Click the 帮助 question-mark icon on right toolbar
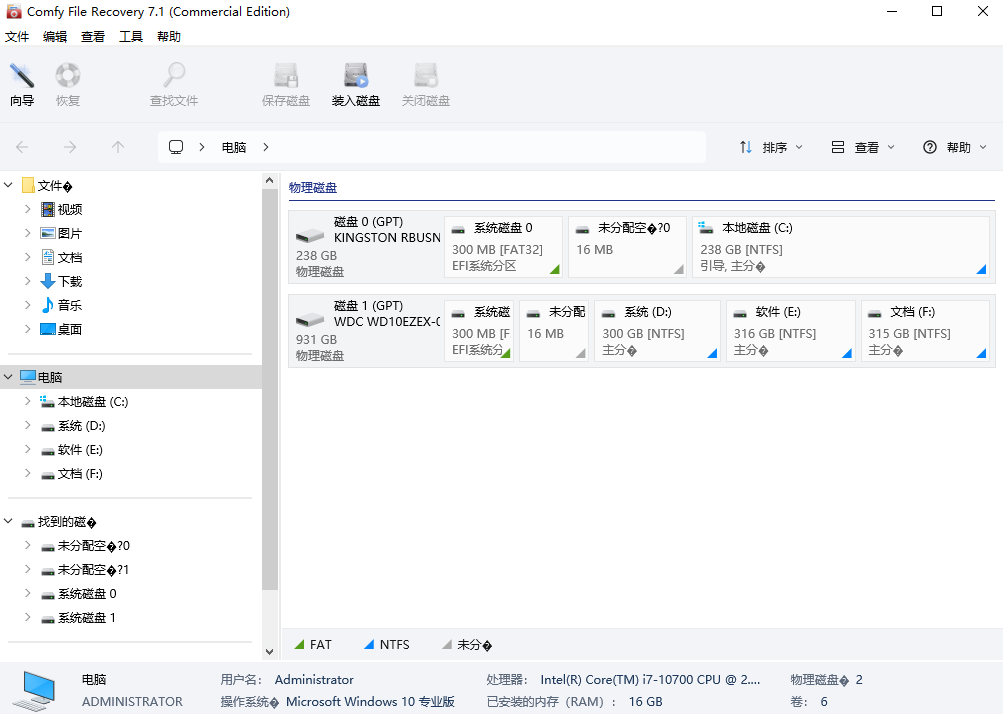This screenshot has width=1003, height=714. pyautogui.click(x=928, y=146)
